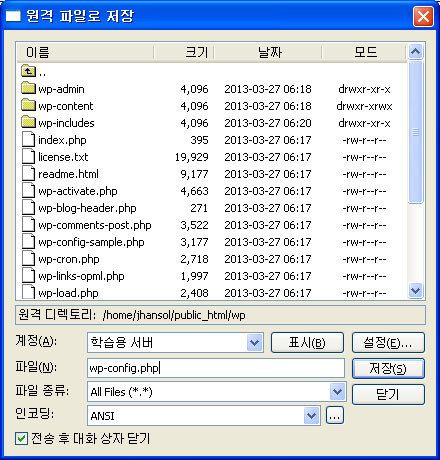Screen dimensions: 440x460
Task: Select the license.txt file name
Action: click(x=63, y=157)
